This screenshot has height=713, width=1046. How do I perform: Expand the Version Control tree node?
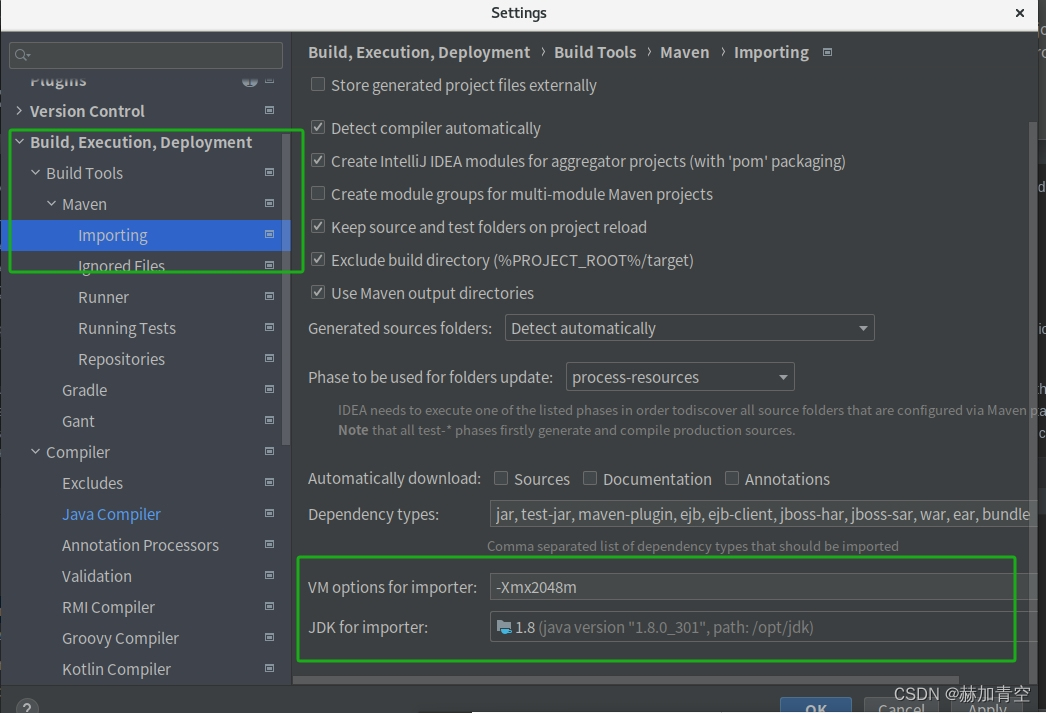19,111
